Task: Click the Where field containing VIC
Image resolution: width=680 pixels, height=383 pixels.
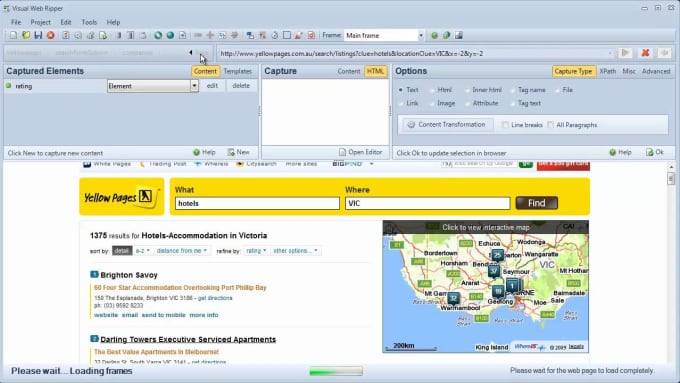Action: point(428,203)
